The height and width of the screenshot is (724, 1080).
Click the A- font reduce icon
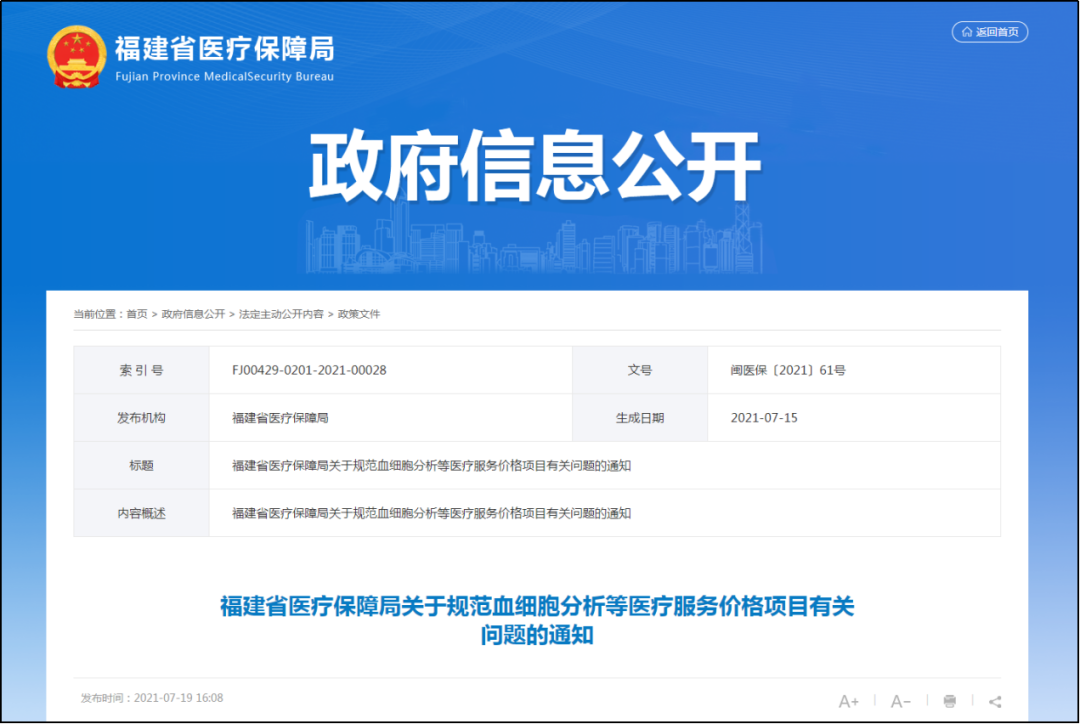pos(899,701)
